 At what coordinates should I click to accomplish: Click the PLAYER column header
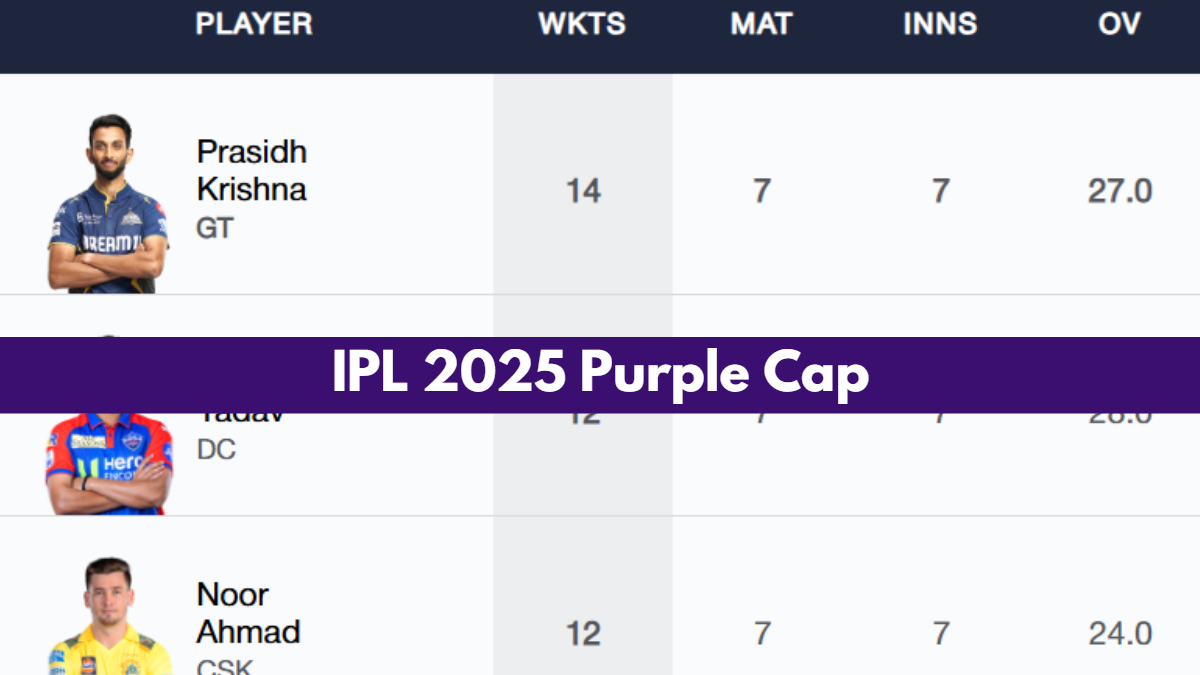(254, 25)
